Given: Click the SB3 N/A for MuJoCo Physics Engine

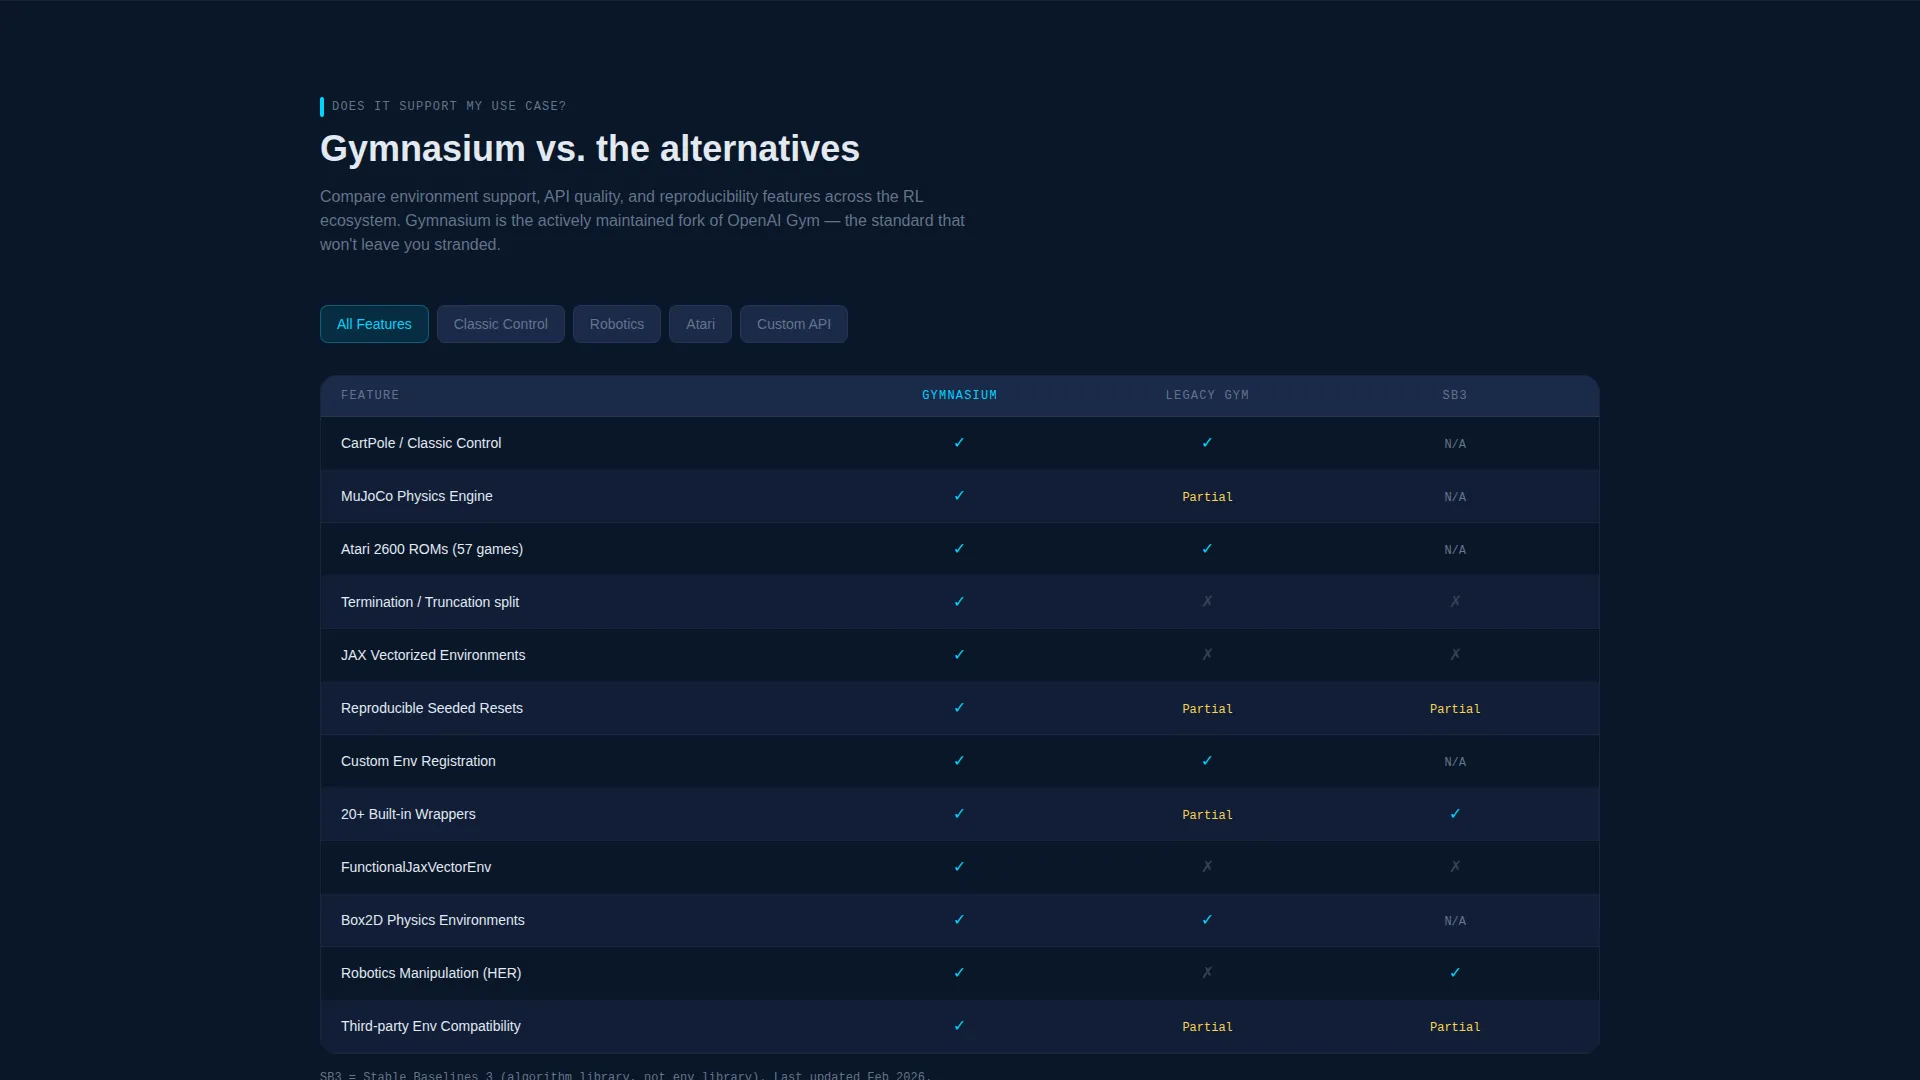Looking at the screenshot, I should point(1455,497).
